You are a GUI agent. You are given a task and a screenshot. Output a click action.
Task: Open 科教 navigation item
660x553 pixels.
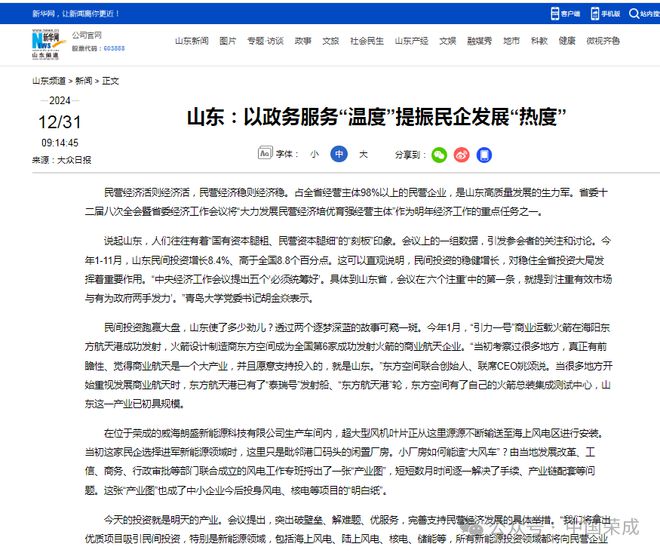pyautogui.click(x=539, y=41)
